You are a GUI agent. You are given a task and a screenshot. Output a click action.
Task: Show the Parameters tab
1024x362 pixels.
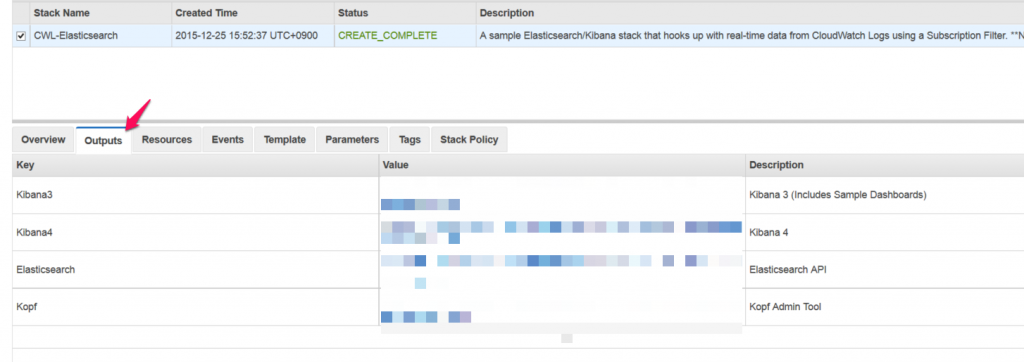[352, 140]
